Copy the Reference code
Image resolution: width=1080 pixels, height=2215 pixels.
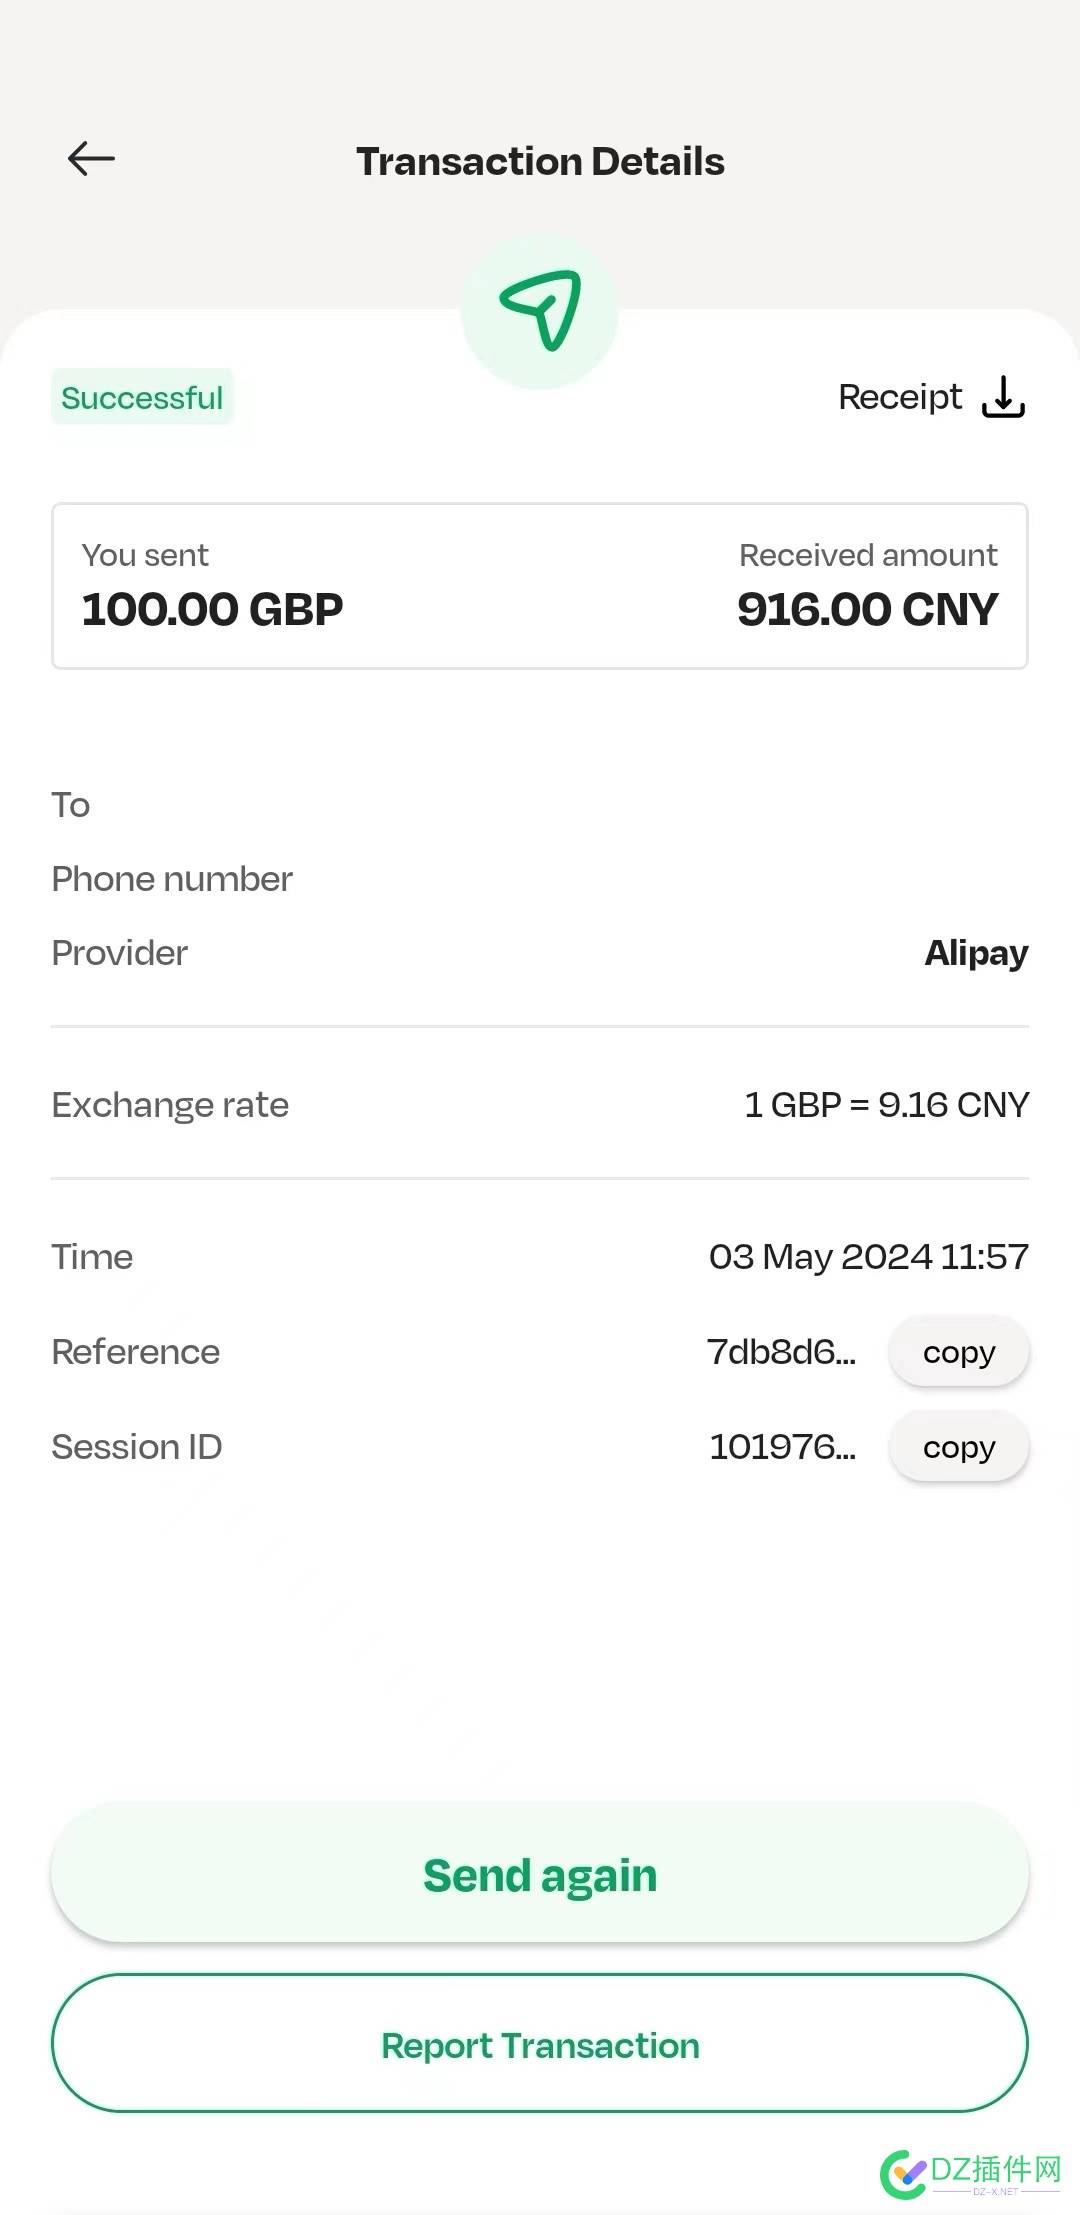coord(959,1352)
